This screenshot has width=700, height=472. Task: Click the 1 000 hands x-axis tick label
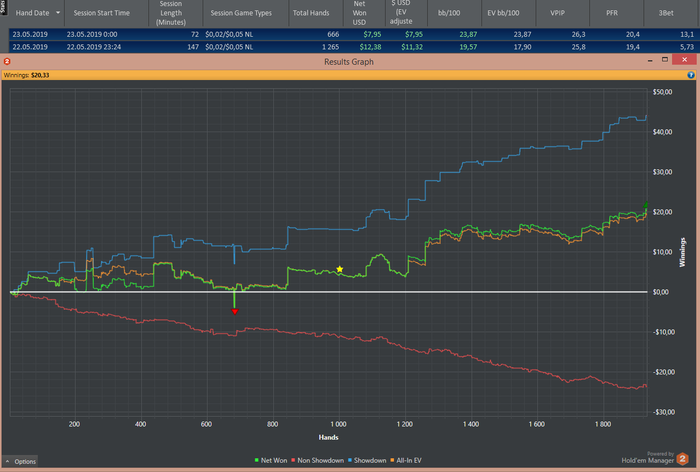pos(338,424)
